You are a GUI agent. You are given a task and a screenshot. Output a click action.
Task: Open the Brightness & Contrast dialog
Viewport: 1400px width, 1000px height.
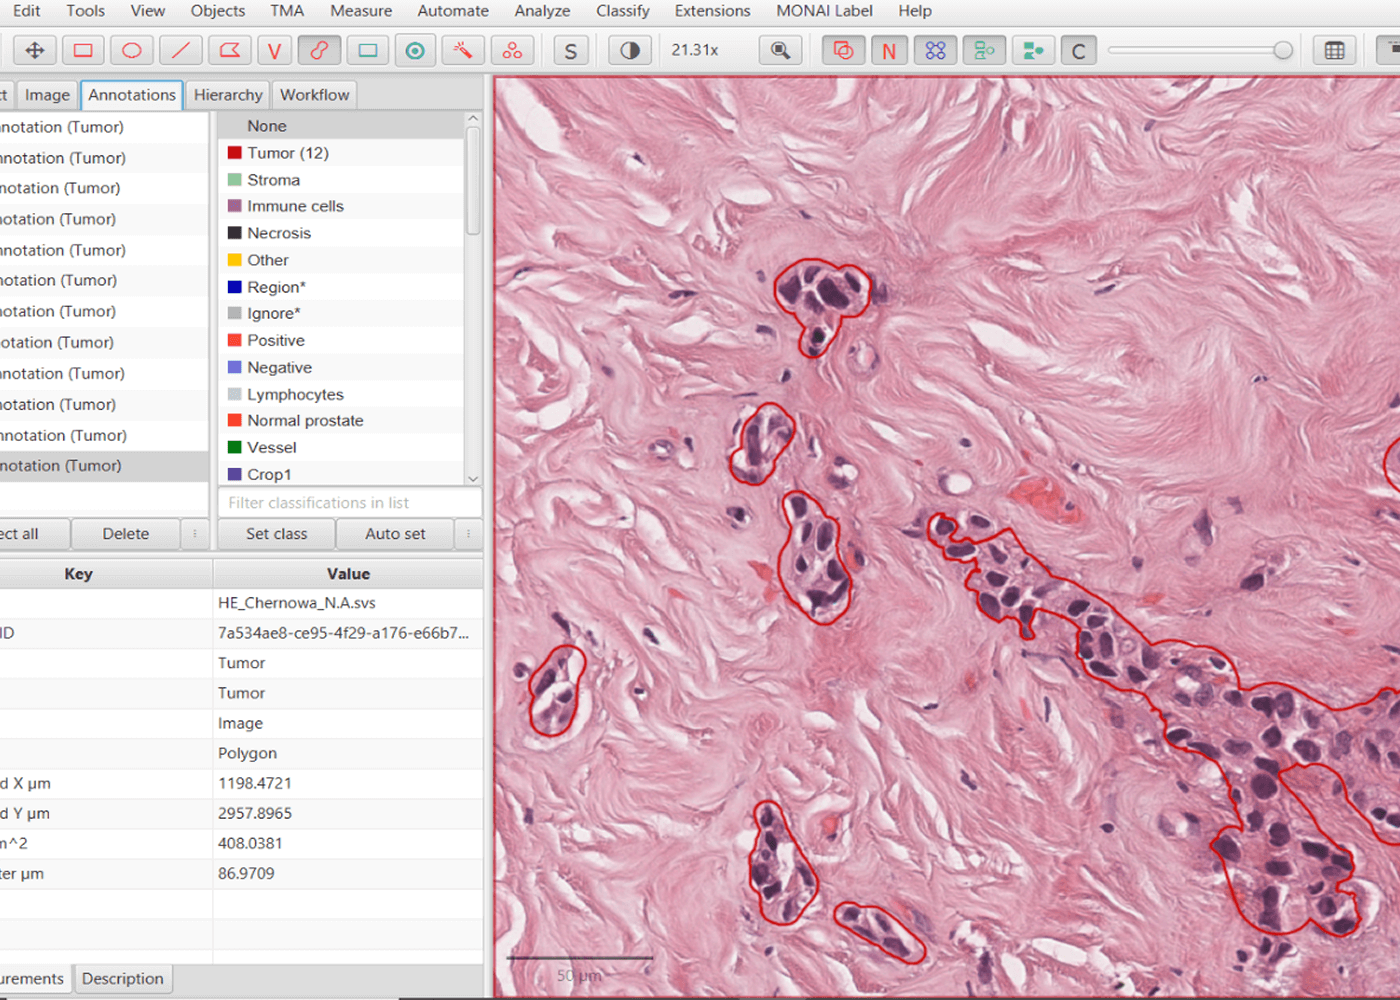coord(629,49)
